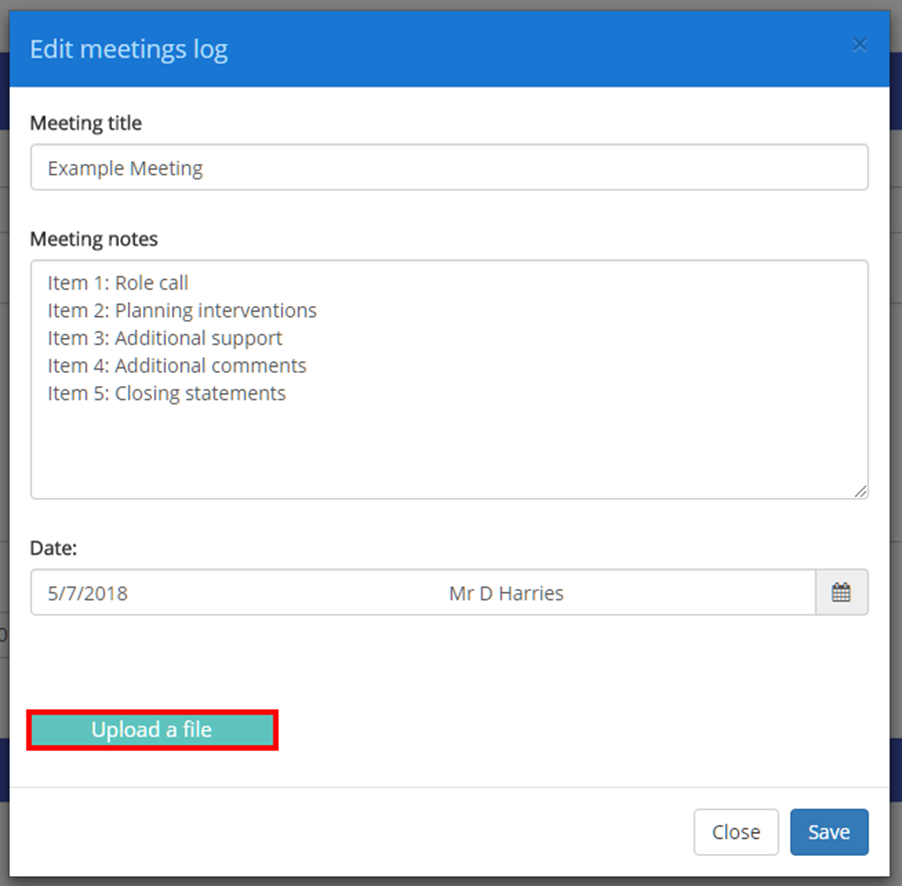The height and width of the screenshot is (886, 902).
Task: Open the datepicker via the calendar glyph
Action: tap(842, 592)
